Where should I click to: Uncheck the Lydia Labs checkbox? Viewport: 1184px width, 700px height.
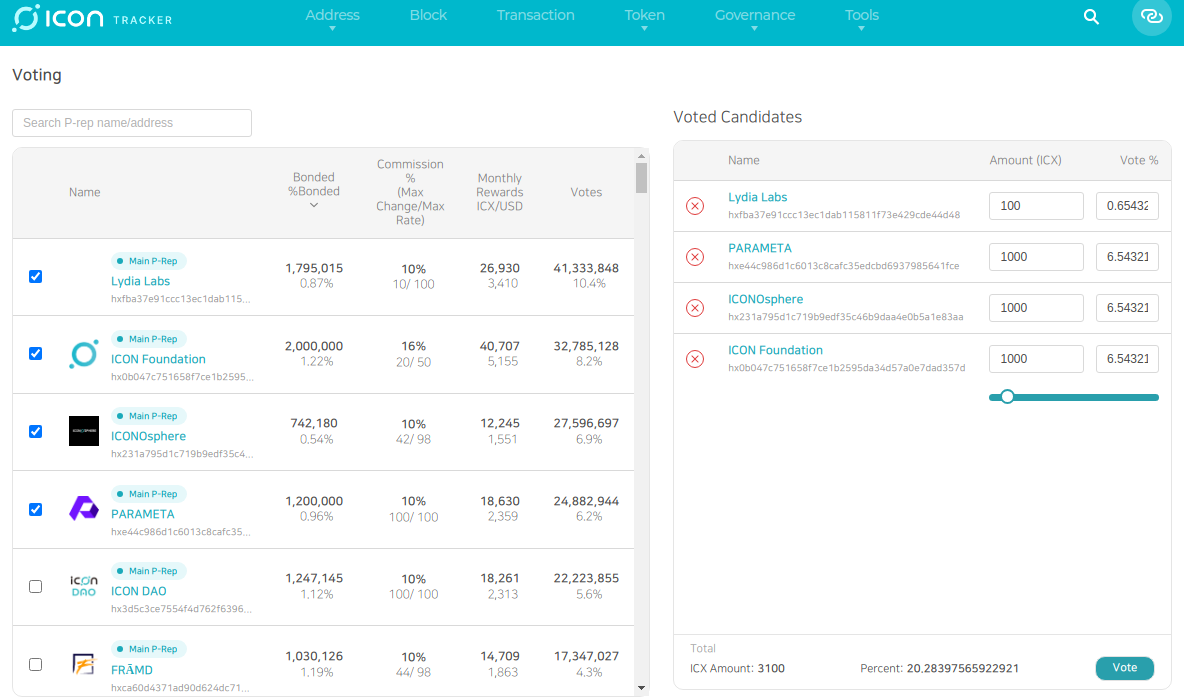(x=36, y=276)
